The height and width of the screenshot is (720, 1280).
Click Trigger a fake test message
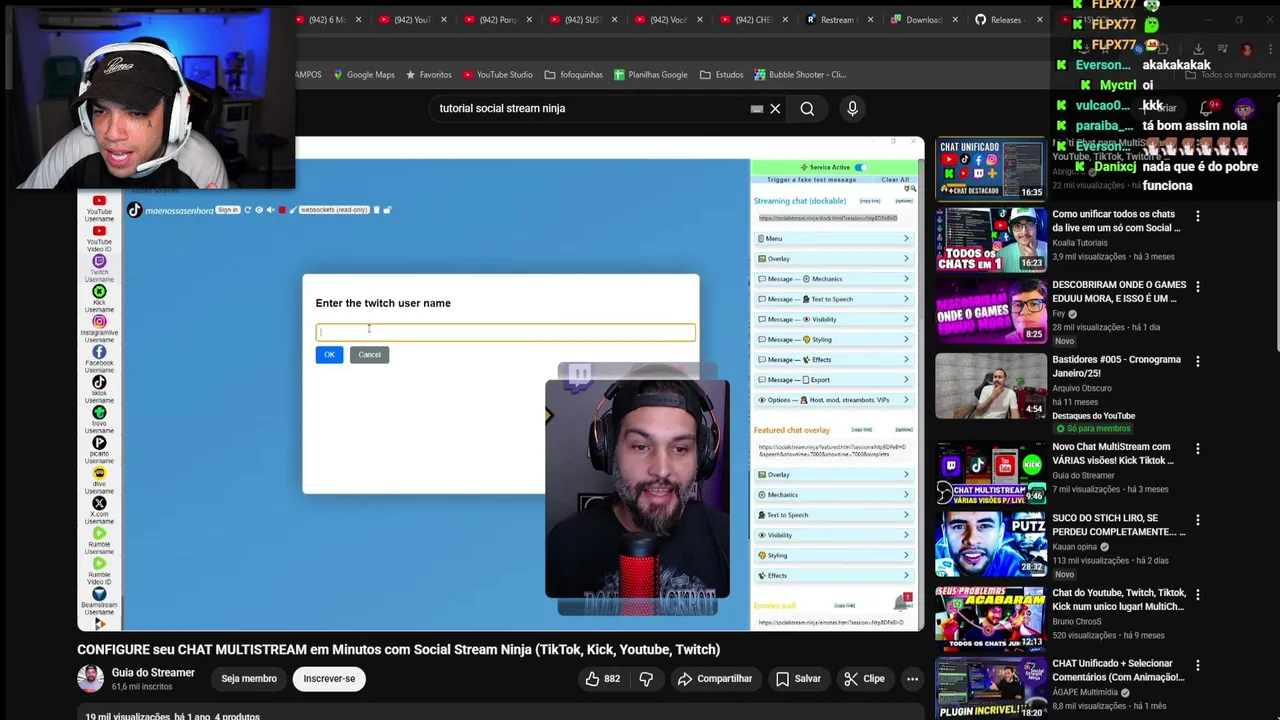click(812, 180)
